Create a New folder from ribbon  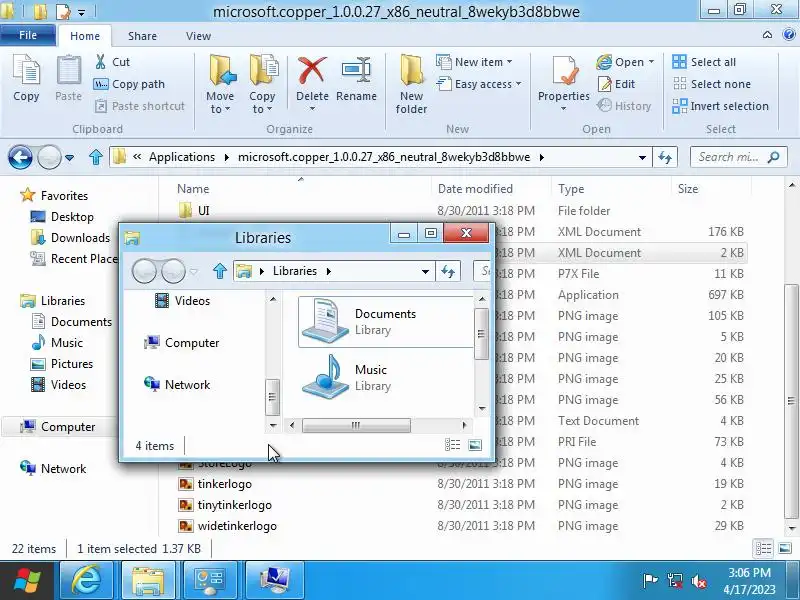[411, 85]
